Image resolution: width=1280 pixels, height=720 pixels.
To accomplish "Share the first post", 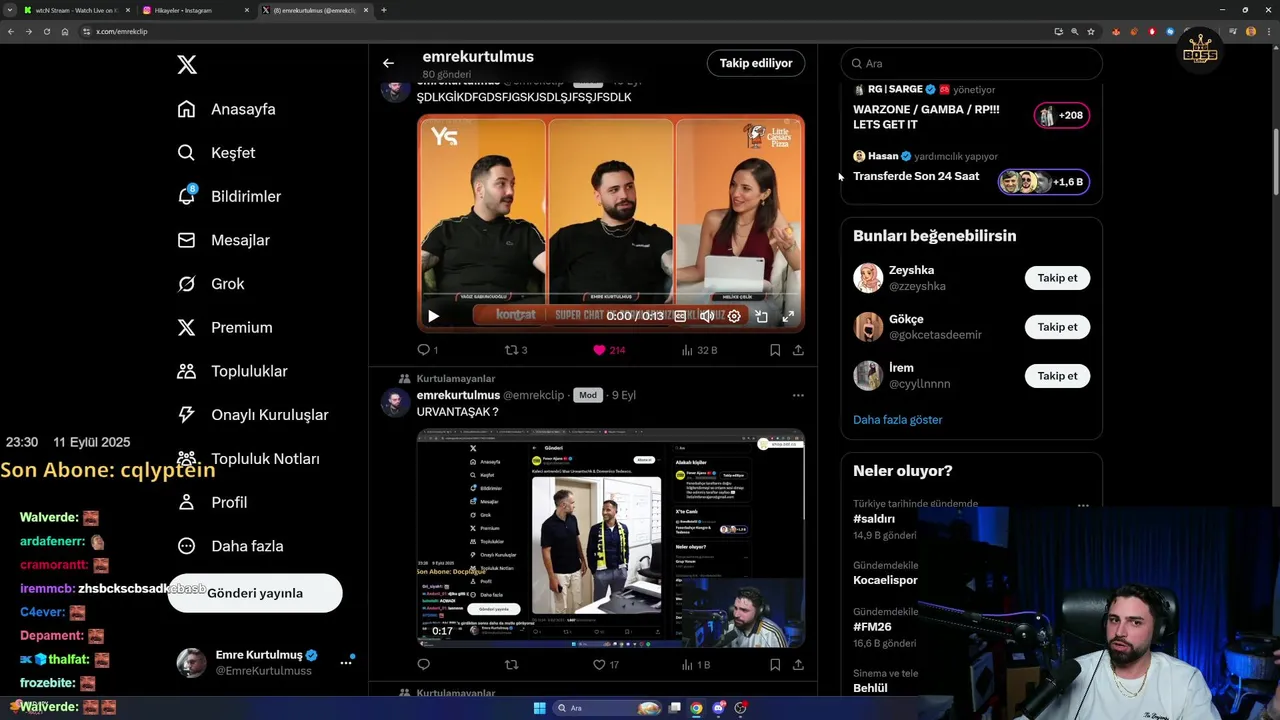I will (798, 350).
